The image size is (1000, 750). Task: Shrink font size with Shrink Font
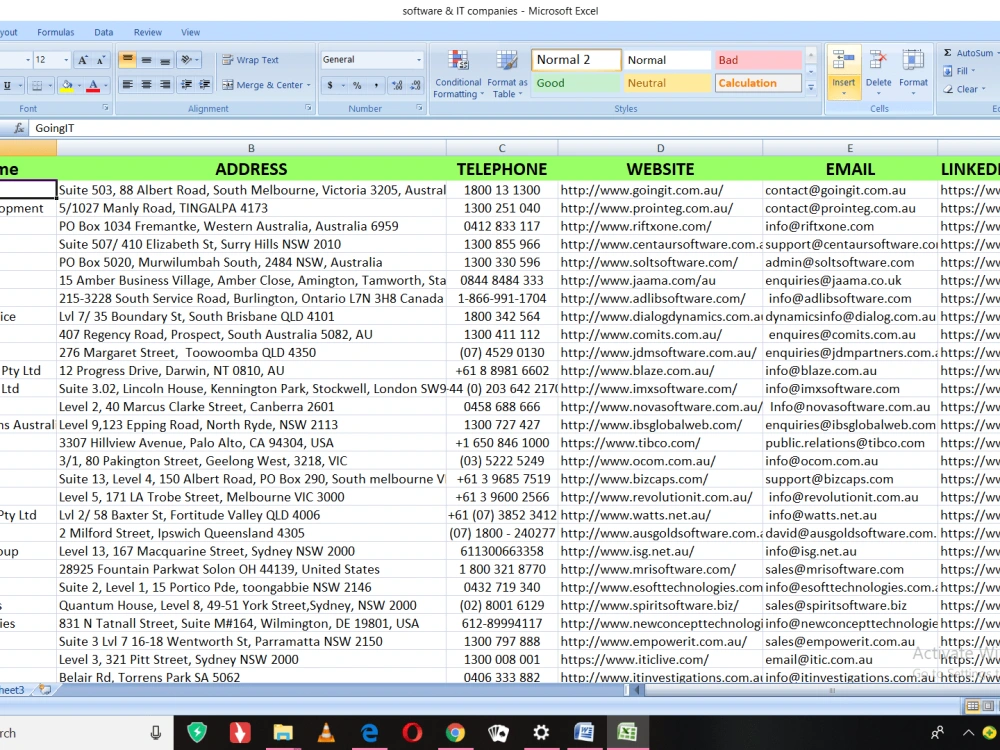point(100,60)
